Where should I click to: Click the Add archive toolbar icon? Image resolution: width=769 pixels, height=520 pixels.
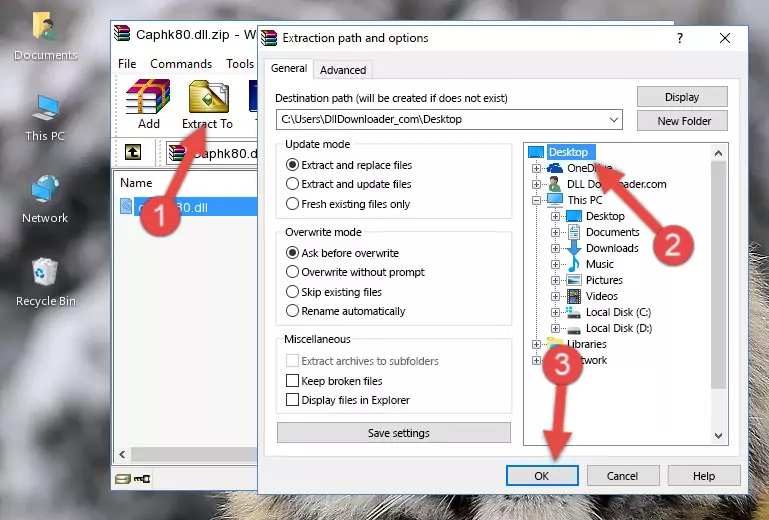click(x=148, y=97)
